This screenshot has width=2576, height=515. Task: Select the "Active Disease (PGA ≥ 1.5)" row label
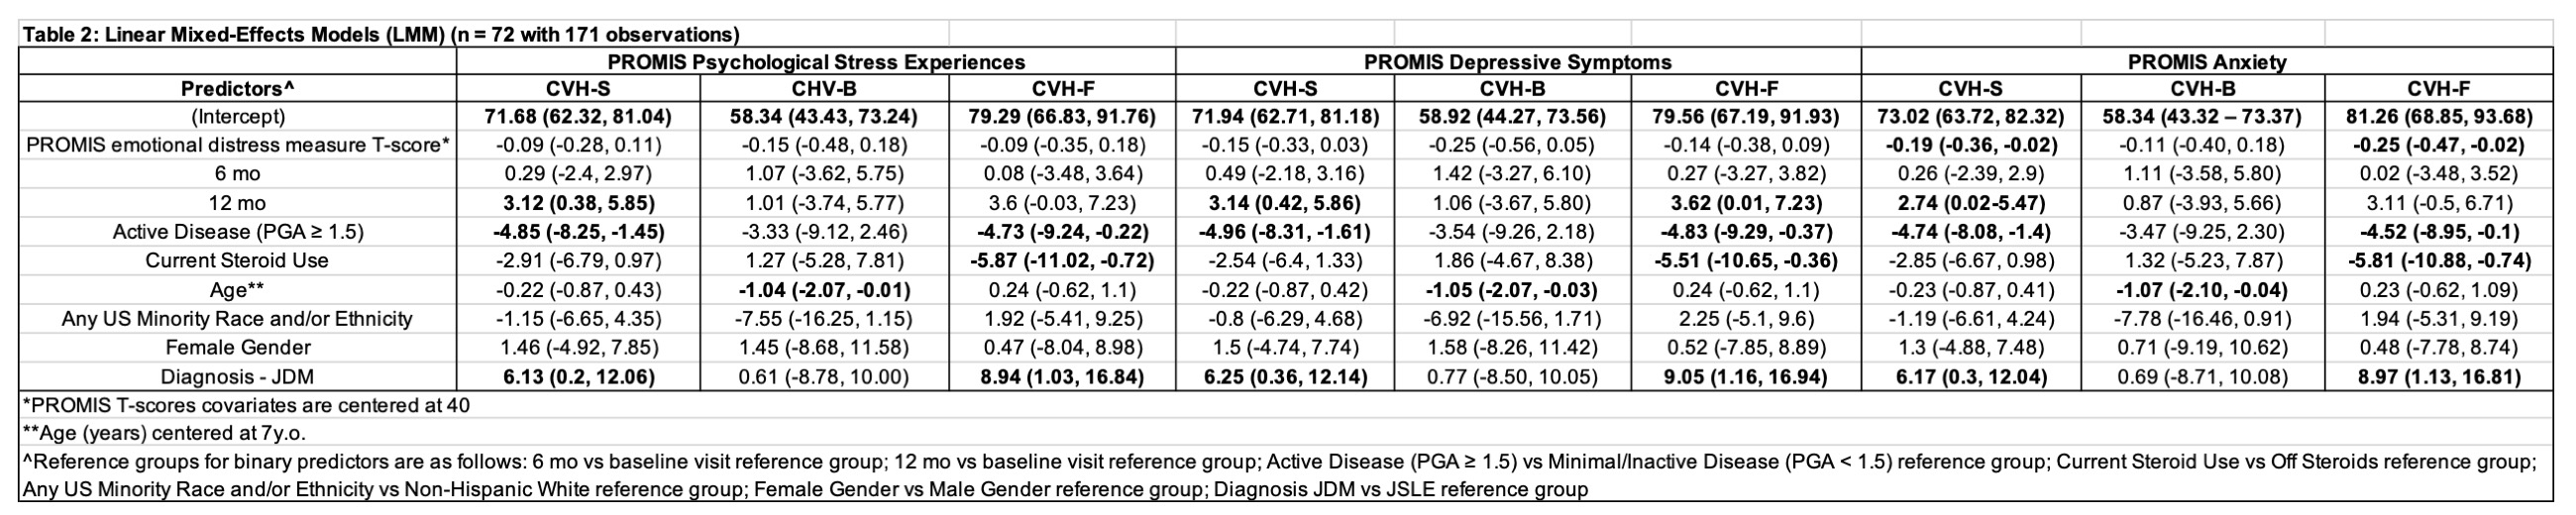tap(237, 232)
